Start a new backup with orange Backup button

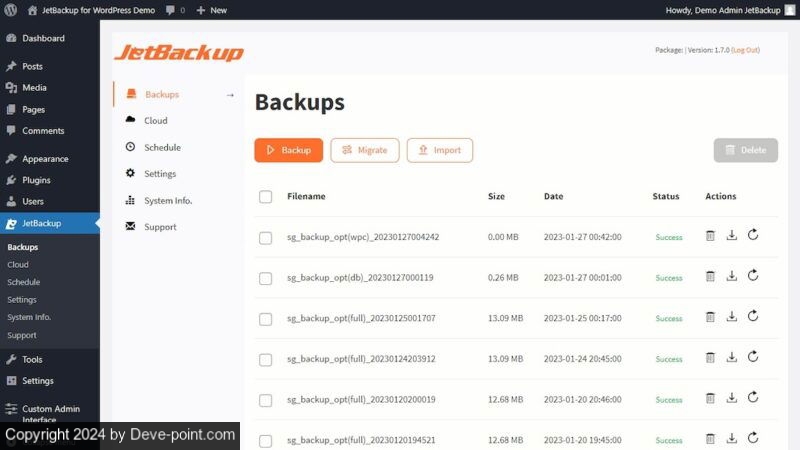[x=289, y=150]
